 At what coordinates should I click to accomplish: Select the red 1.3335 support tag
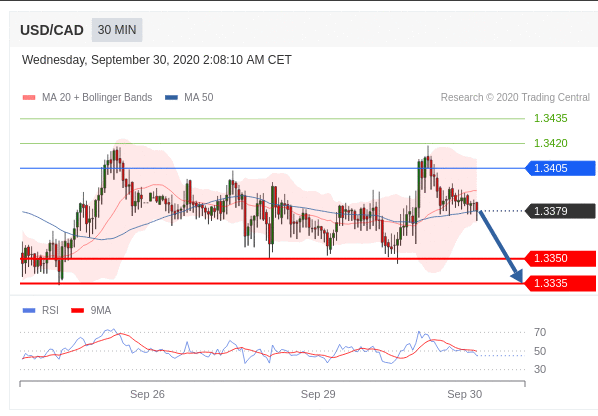[560, 283]
